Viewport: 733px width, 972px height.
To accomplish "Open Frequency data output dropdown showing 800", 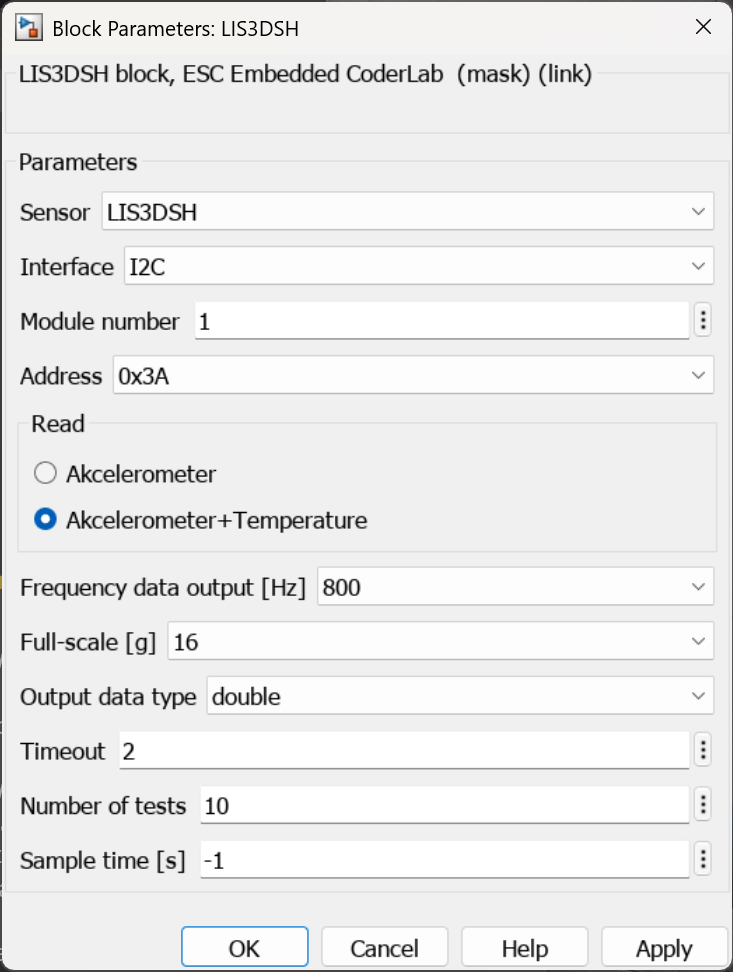I will [516, 586].
